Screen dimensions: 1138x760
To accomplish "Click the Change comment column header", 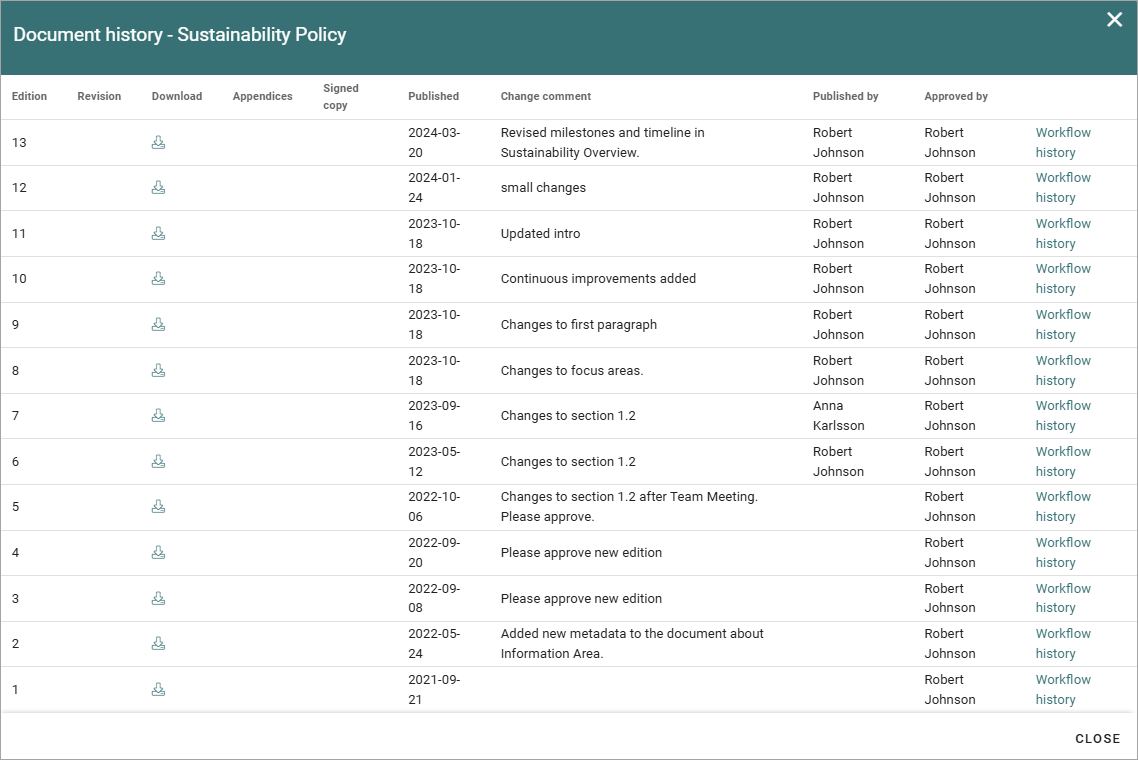I will tap(546, 96).
